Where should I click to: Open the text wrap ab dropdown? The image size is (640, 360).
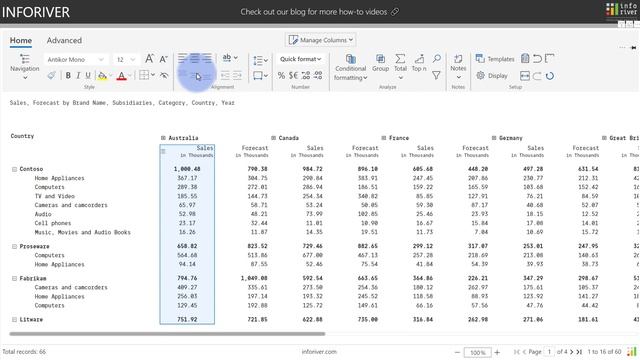coord(230,58)
